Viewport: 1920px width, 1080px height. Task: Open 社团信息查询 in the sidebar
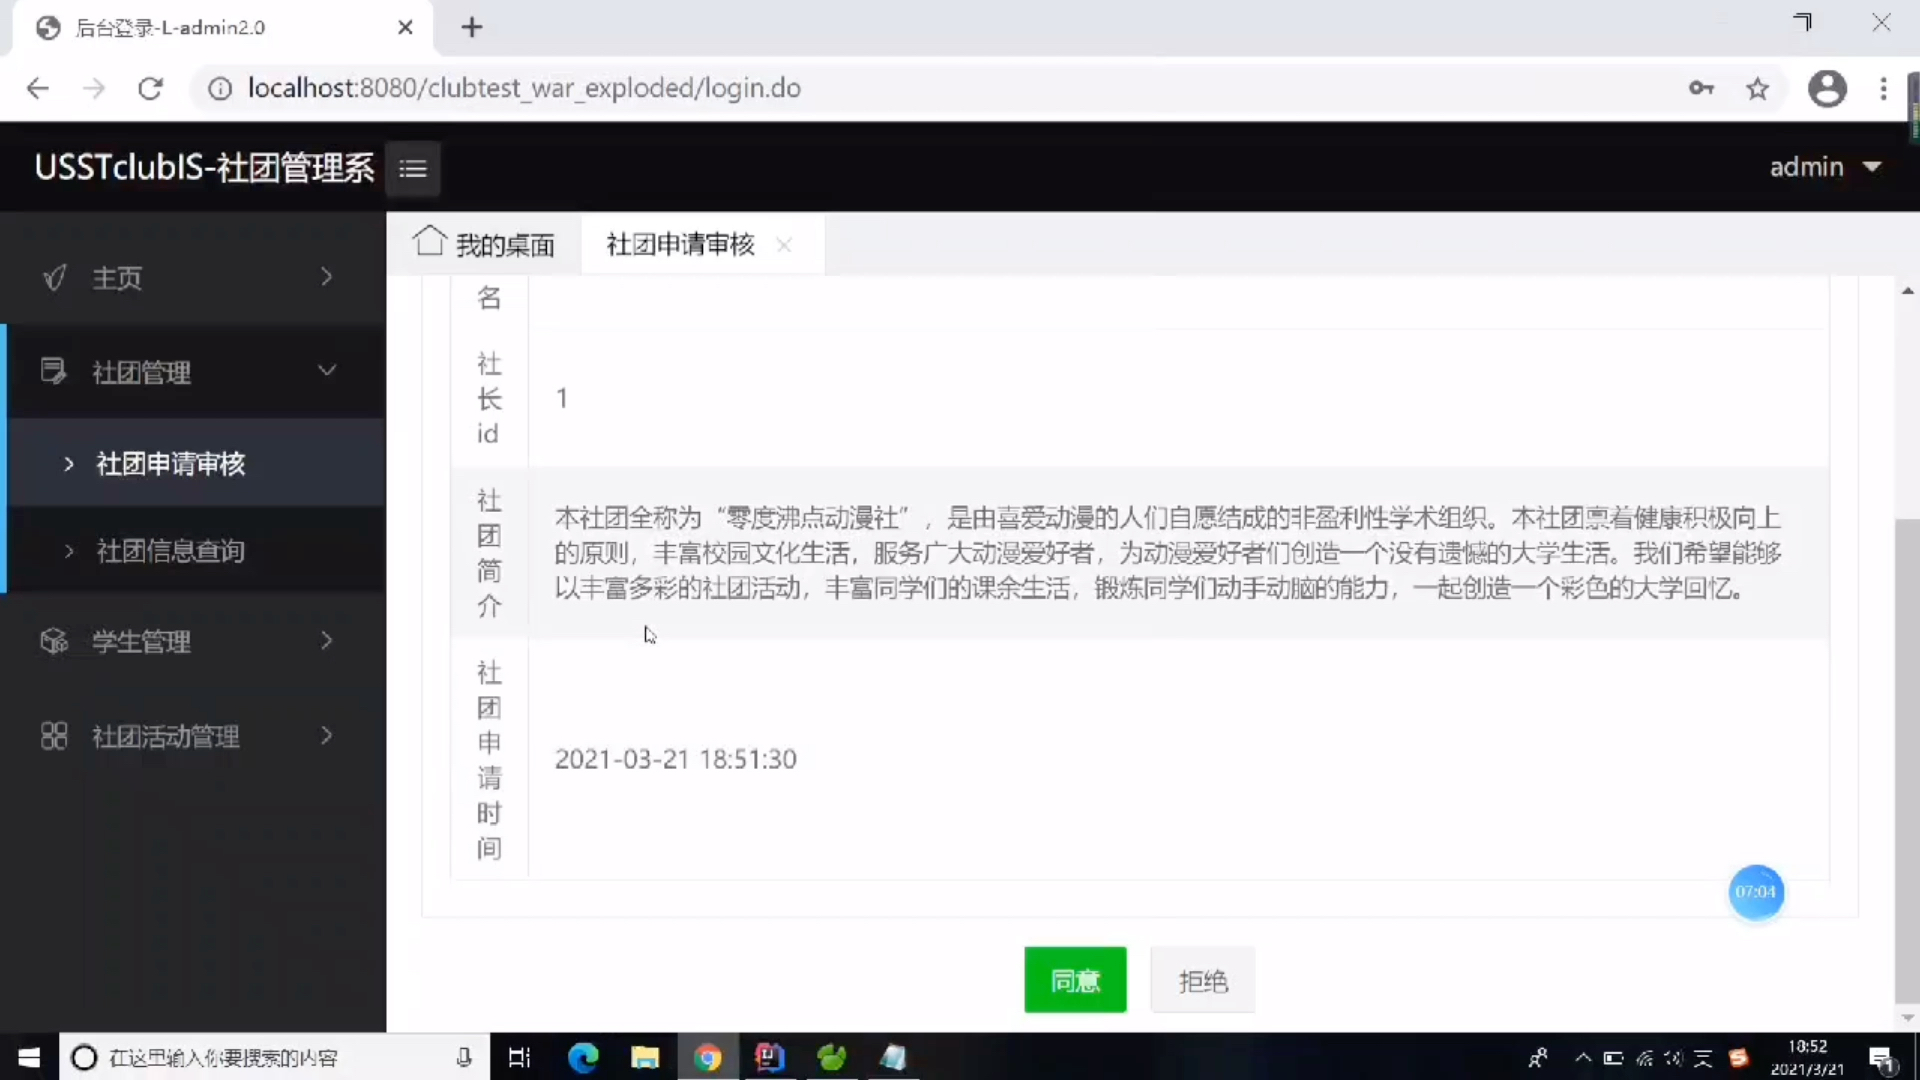[x=170, y=551]
